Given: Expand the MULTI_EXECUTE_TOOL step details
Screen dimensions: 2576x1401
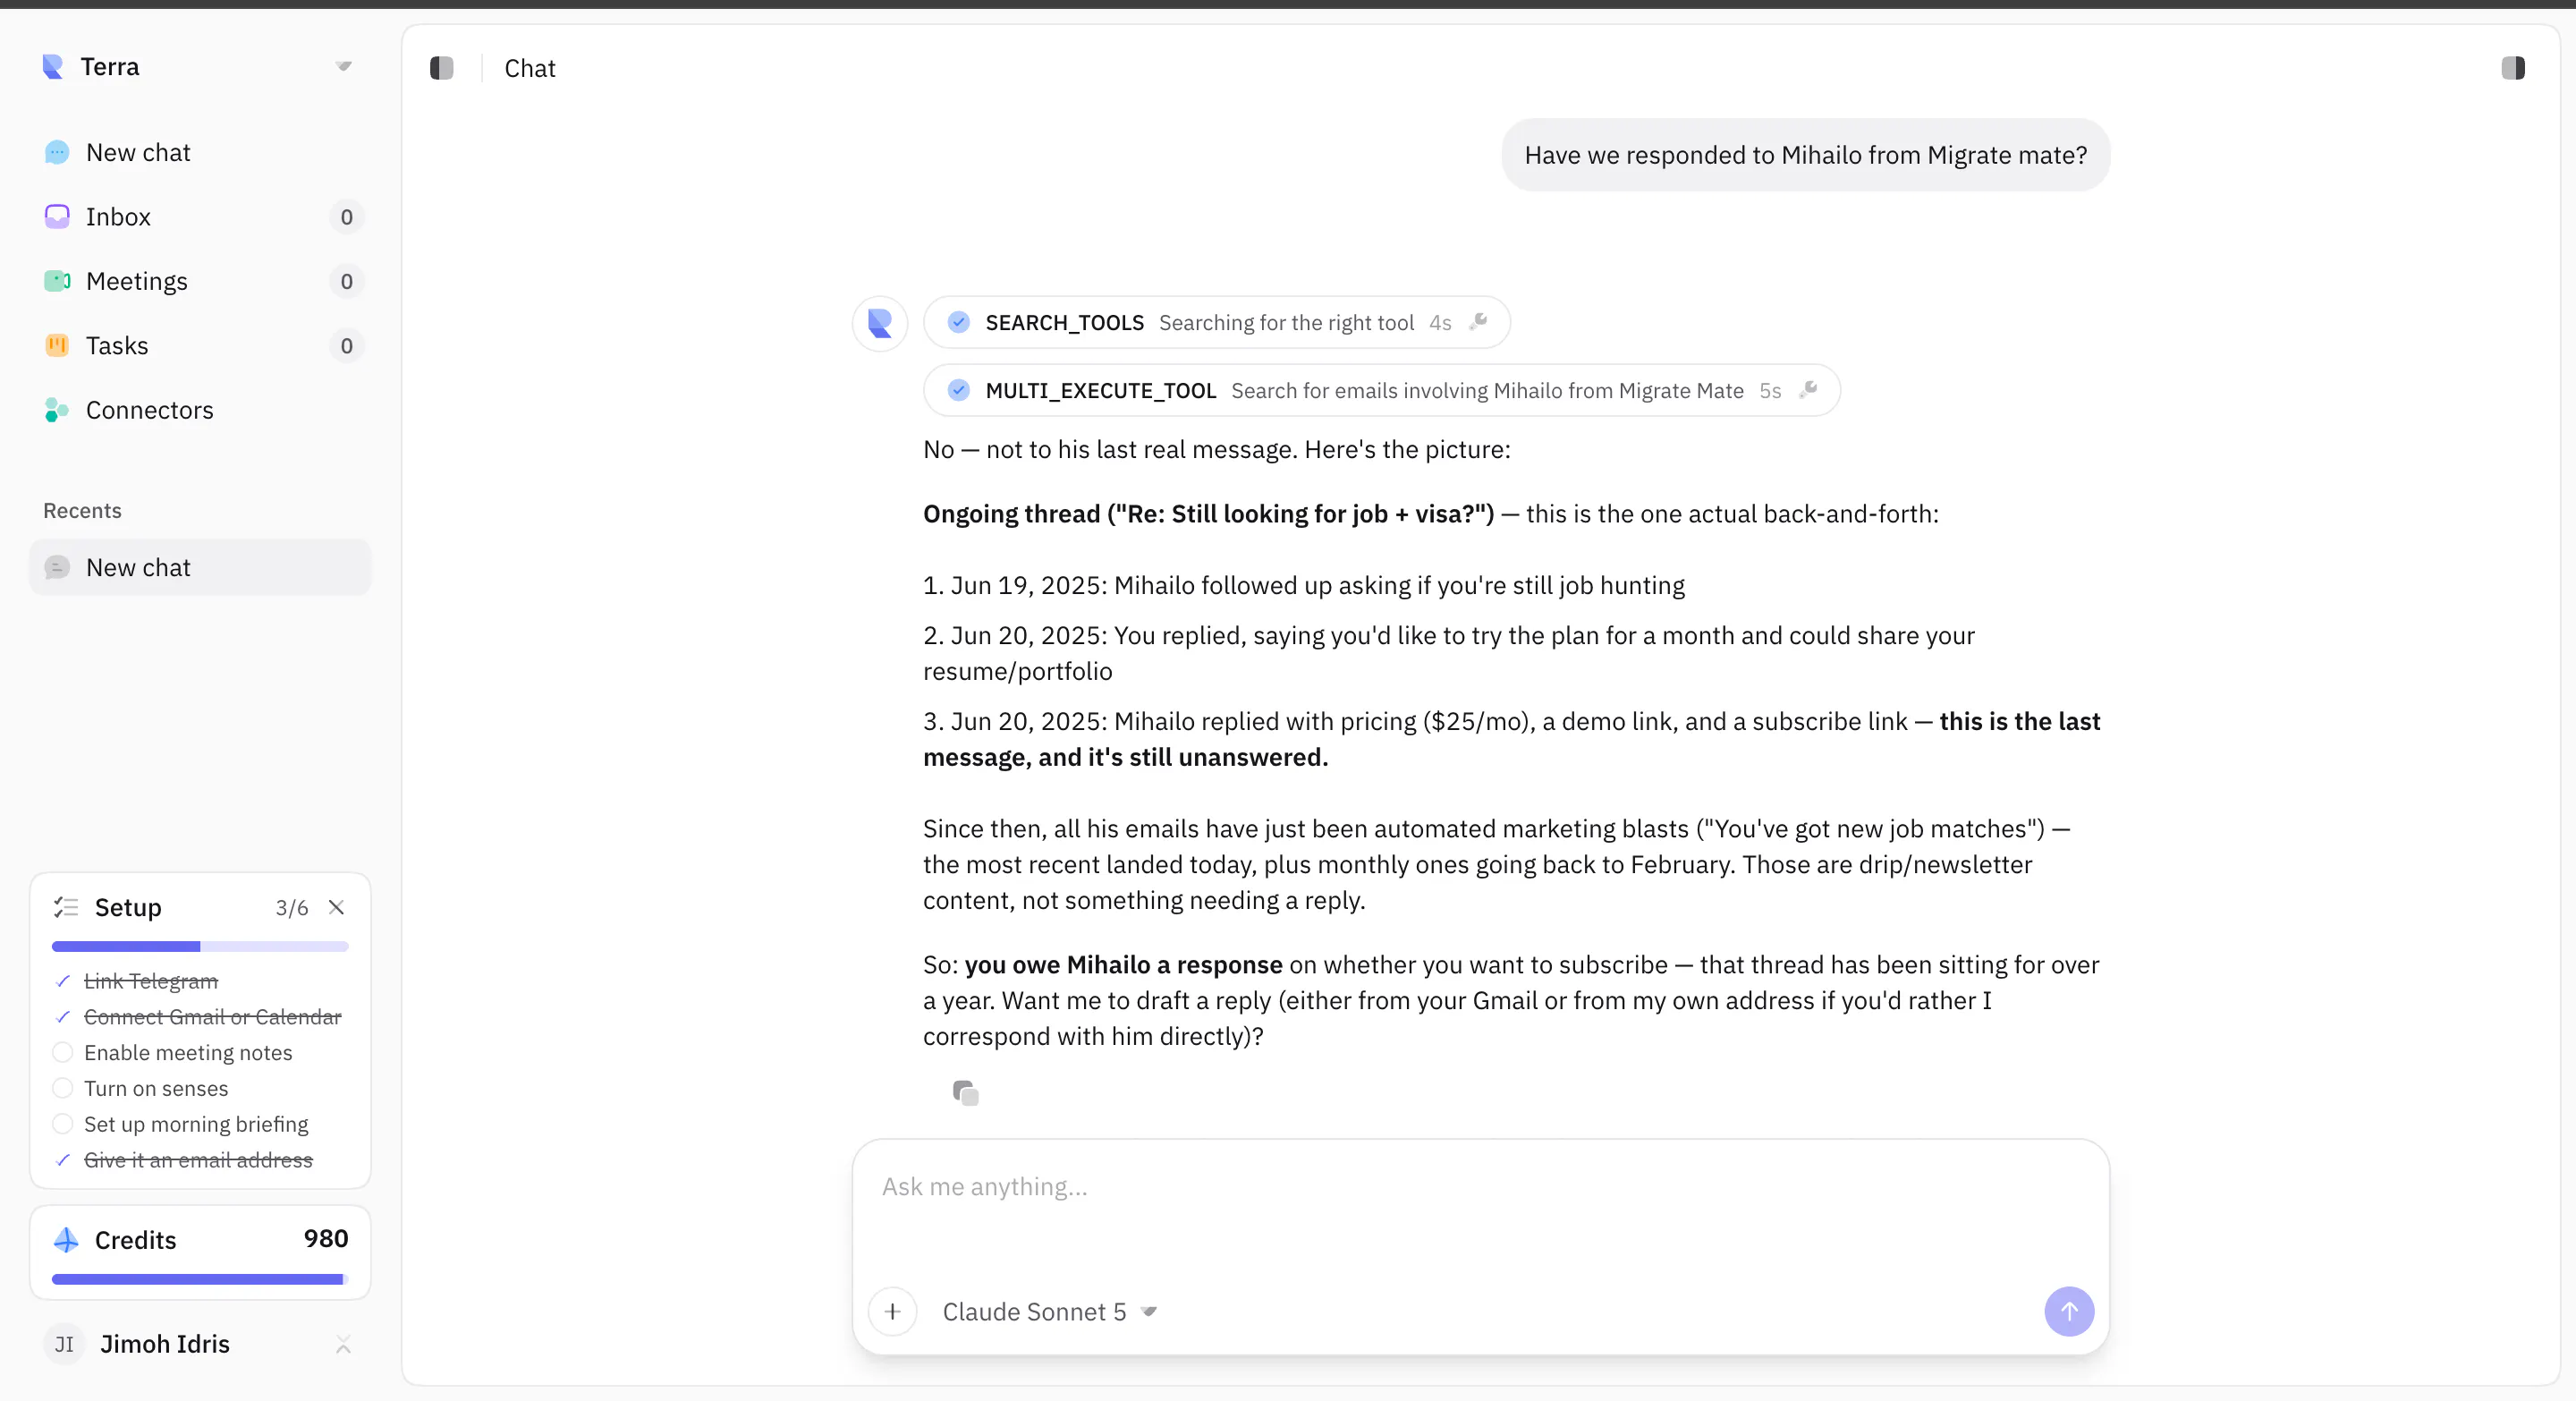Looking at the screenshot, I should (1381, 390).
